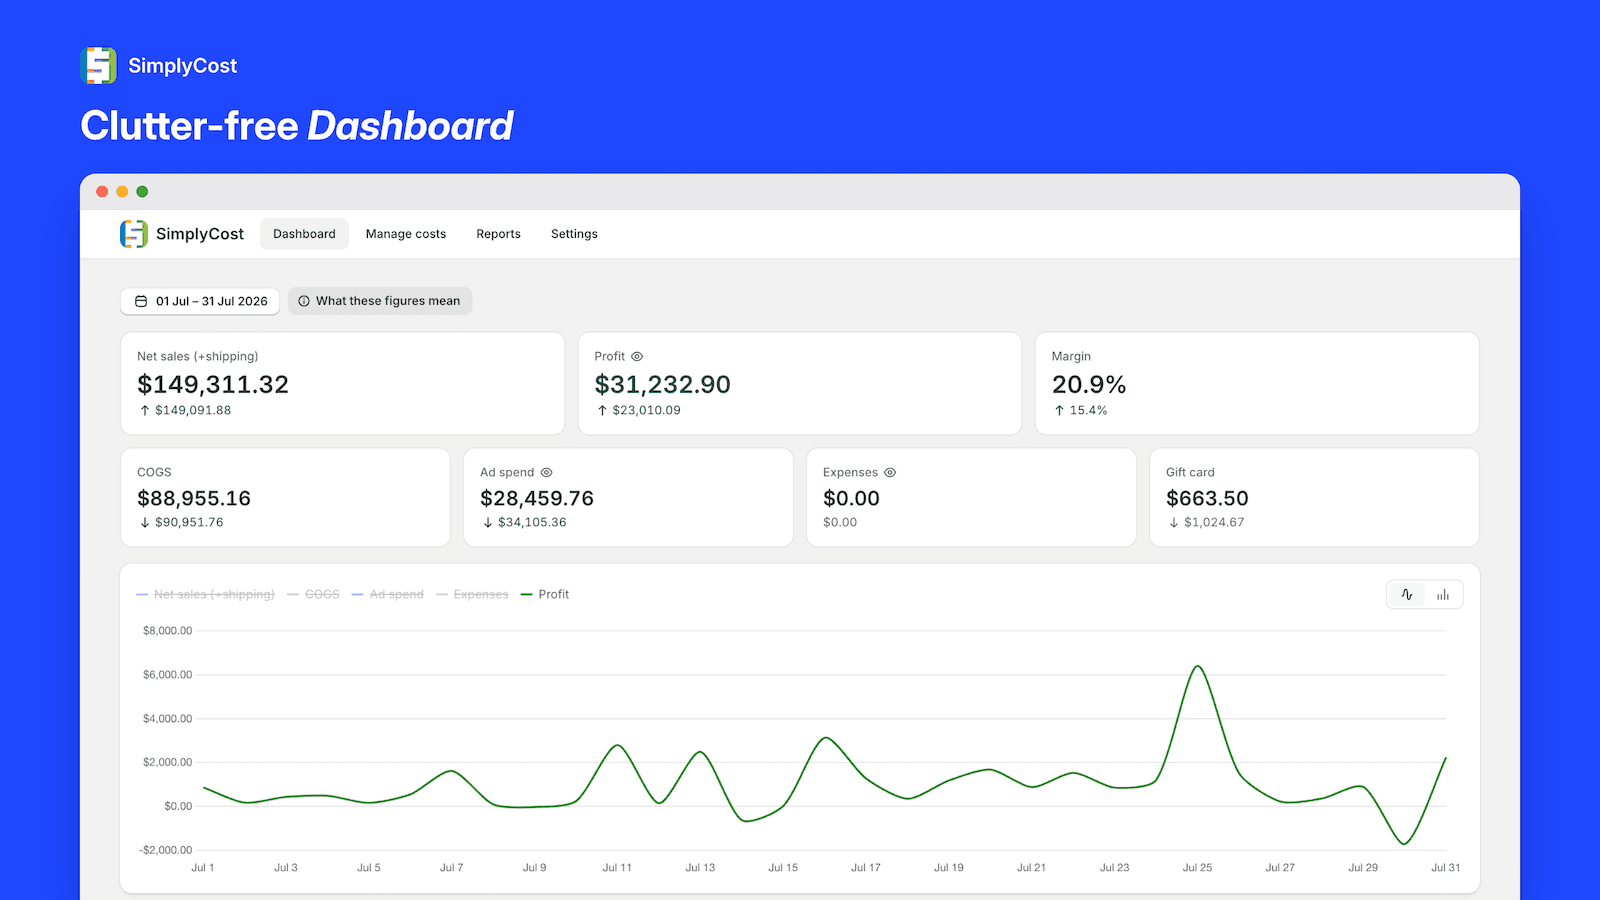The image size is (1600, 900).
Task: Click the previous Net sales figure $149,091.88
Action: pyautogui.click(x=193, y=410)
